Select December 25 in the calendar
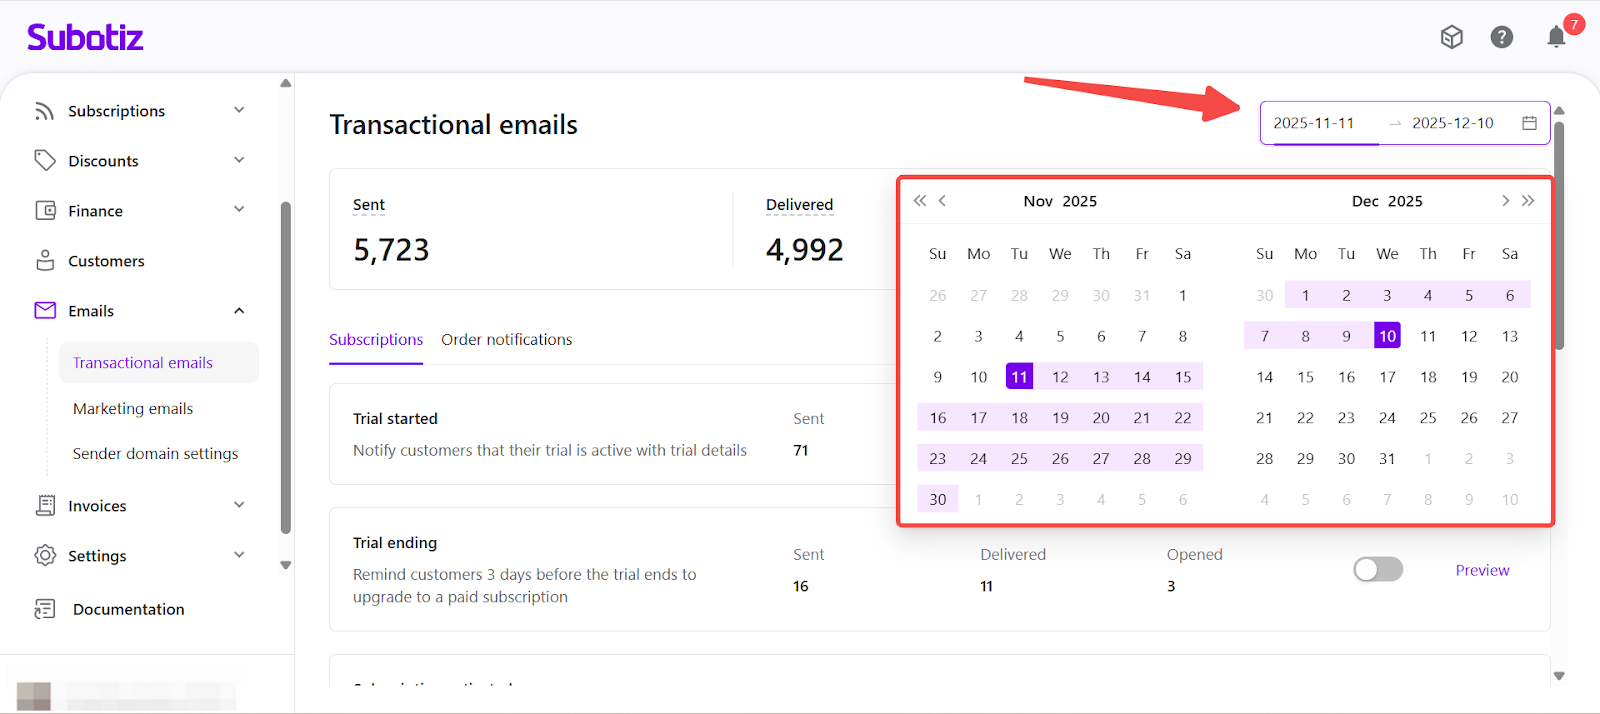The image size is (1600, 714). coord(1427,418)
